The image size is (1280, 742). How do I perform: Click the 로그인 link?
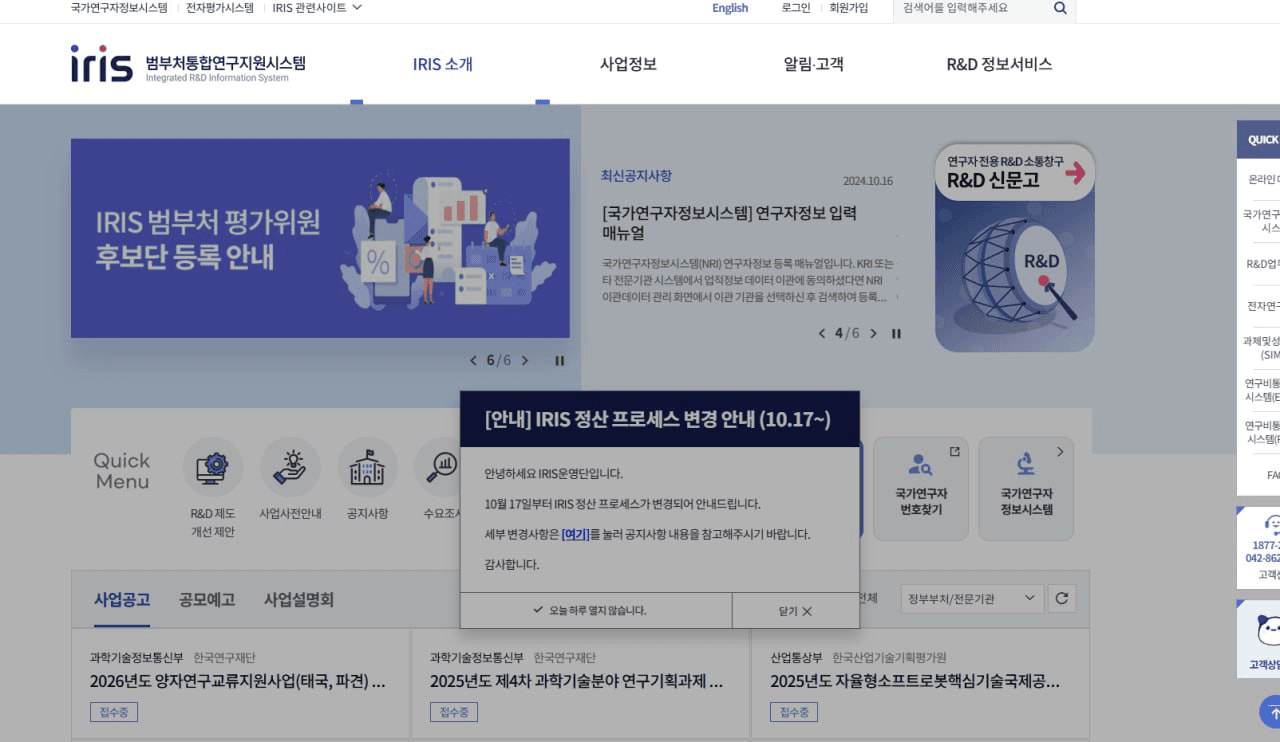pos(796,8)
